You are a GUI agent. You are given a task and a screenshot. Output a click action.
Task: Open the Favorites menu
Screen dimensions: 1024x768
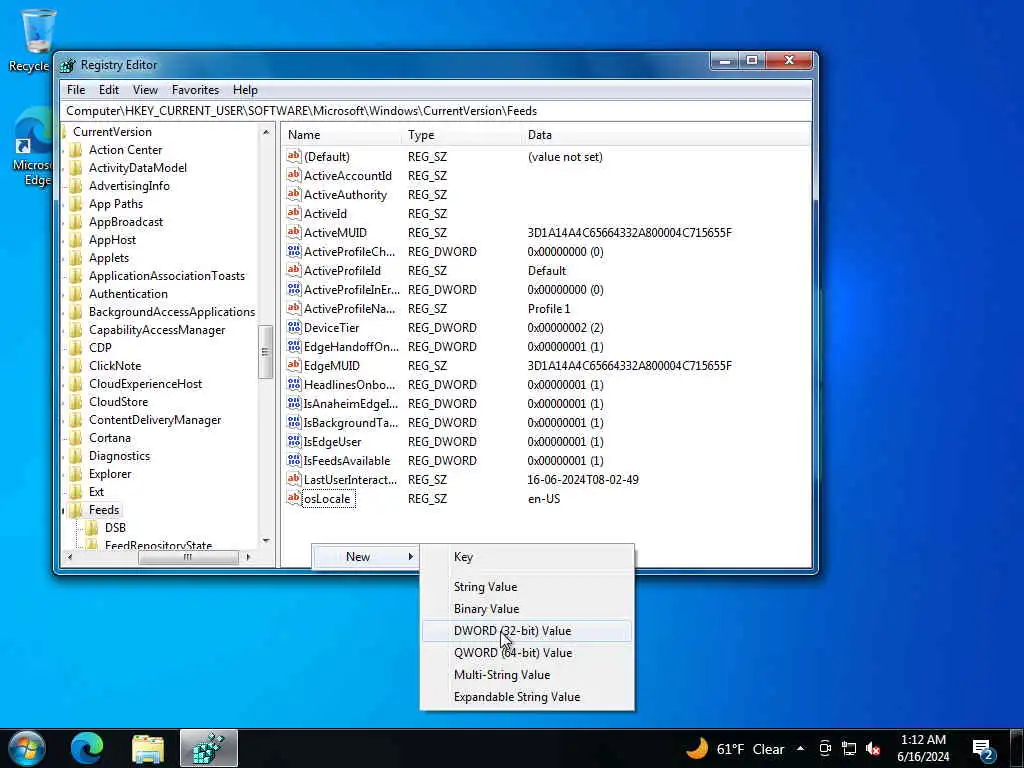coord(195,89)
